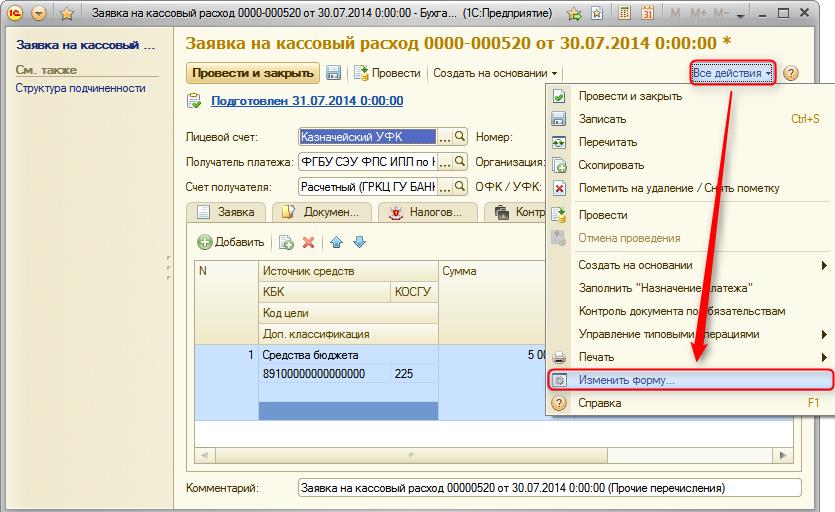The image size is (835, 512).
Task: Click search magnifier in Счет получателя field
Action: tap(460, 186)
